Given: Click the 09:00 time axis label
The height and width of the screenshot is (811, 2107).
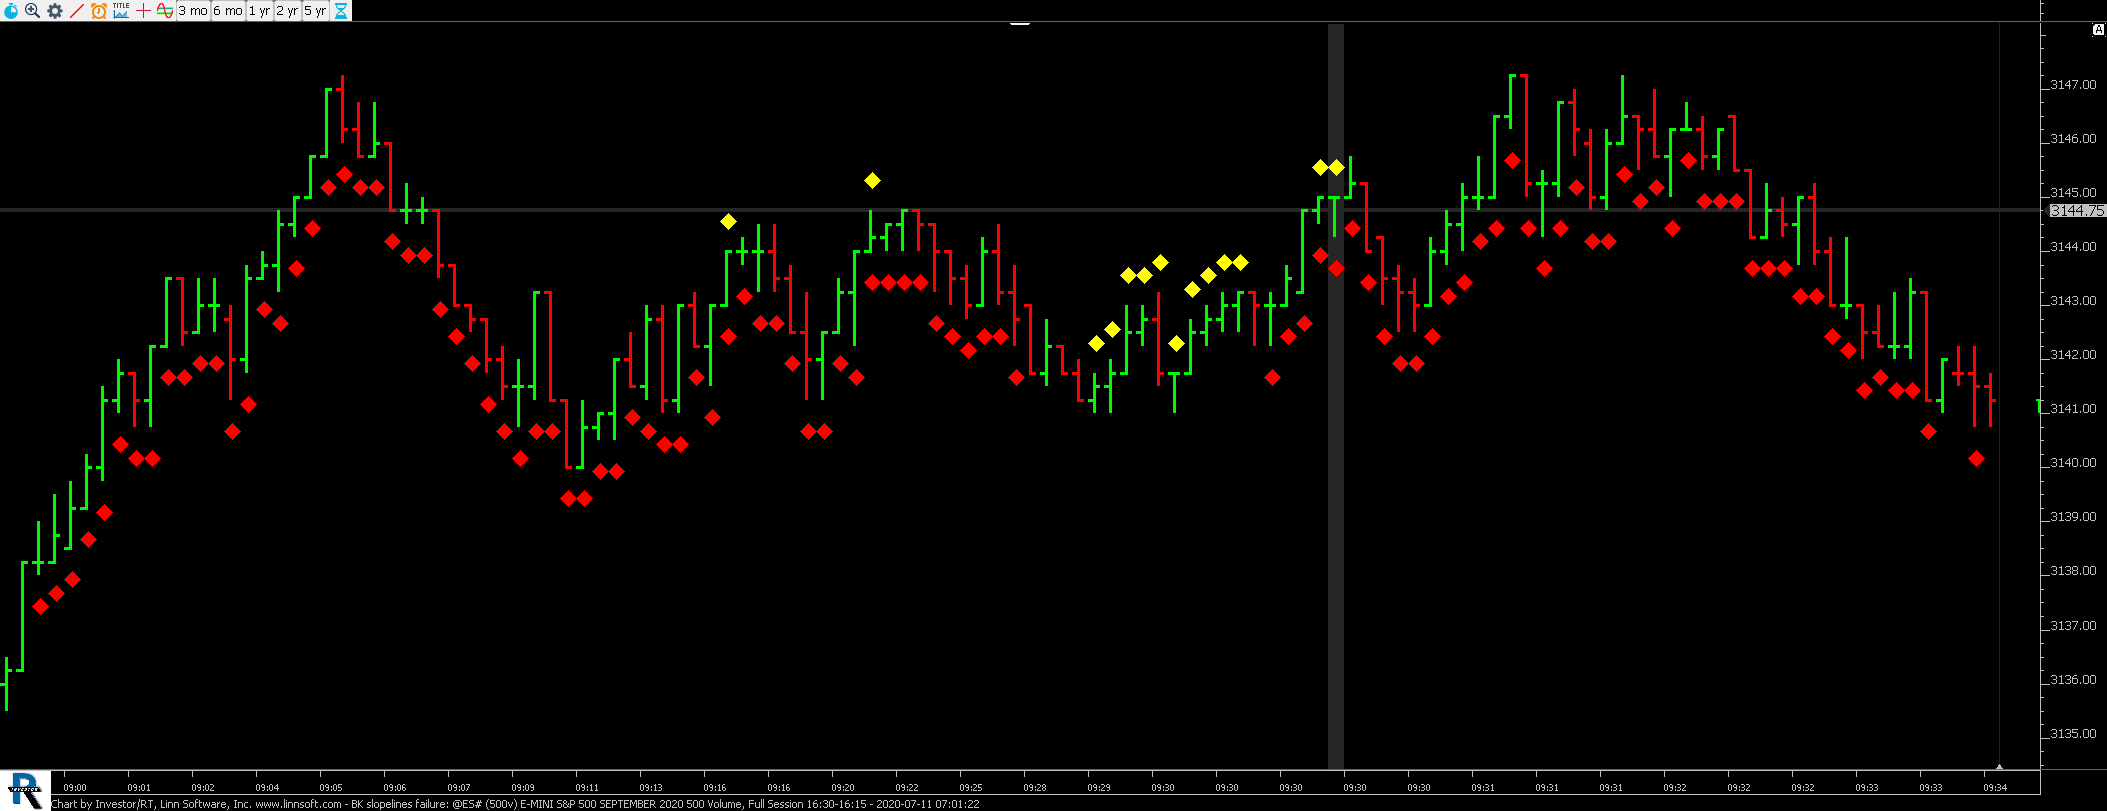Looking at the screenshot, I should coord(75,788).
